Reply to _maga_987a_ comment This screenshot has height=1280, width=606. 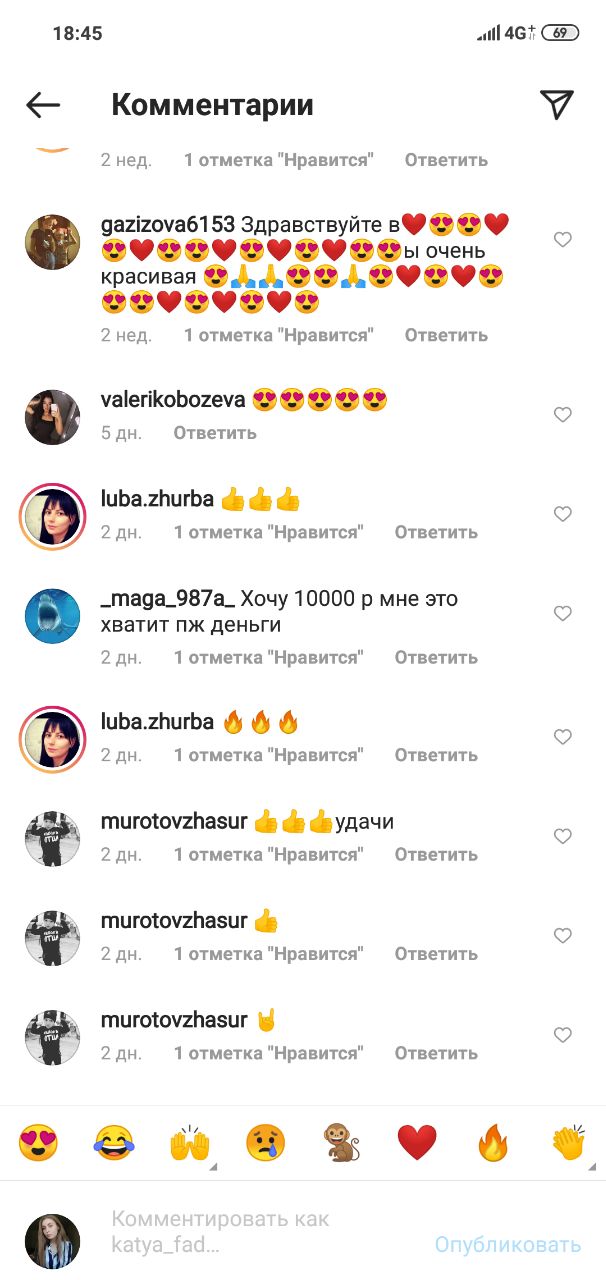pyautogui.click(x=436, y=657)
